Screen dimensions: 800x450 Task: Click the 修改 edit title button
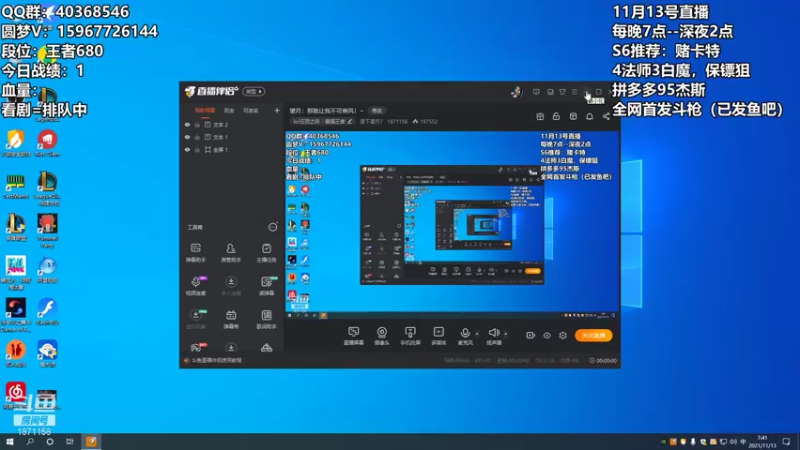click(x=377, y=111)
